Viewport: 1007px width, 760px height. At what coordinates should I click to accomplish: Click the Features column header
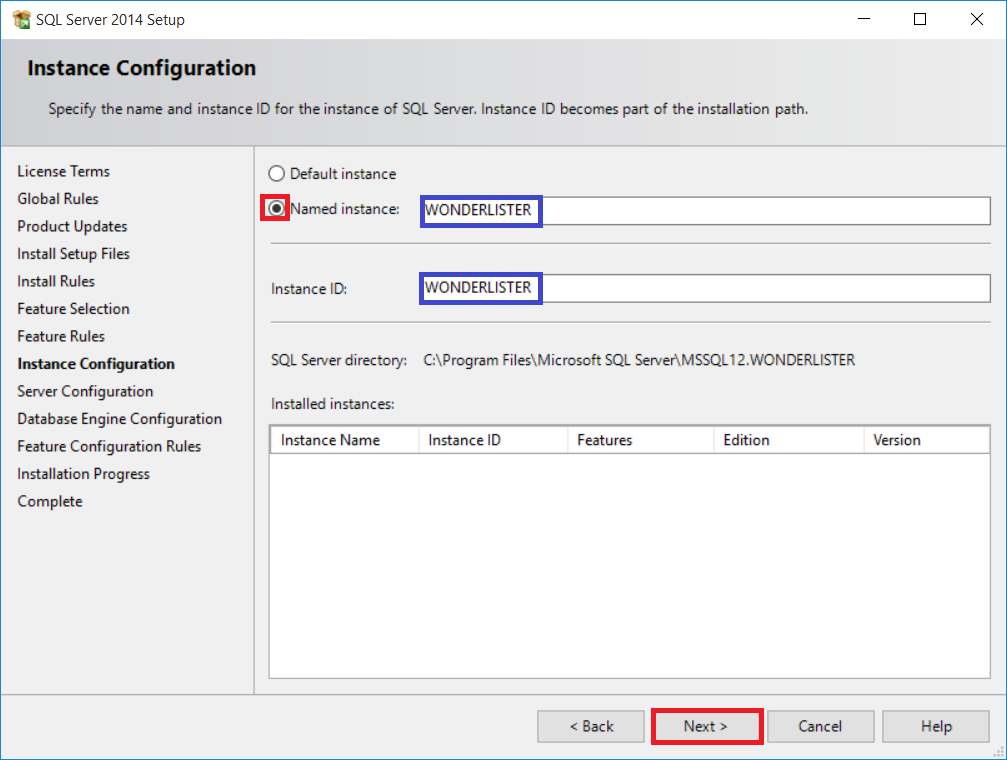[641, 440]
